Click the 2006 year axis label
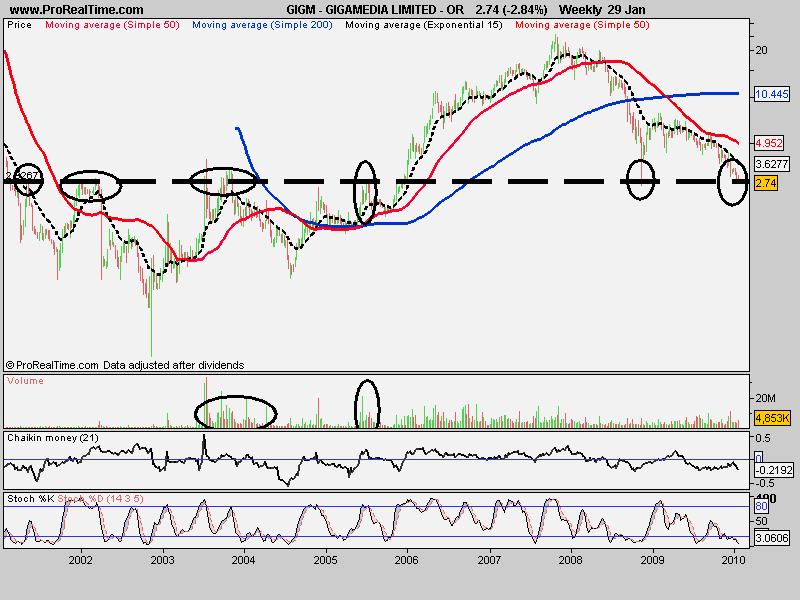 [407, 560]
